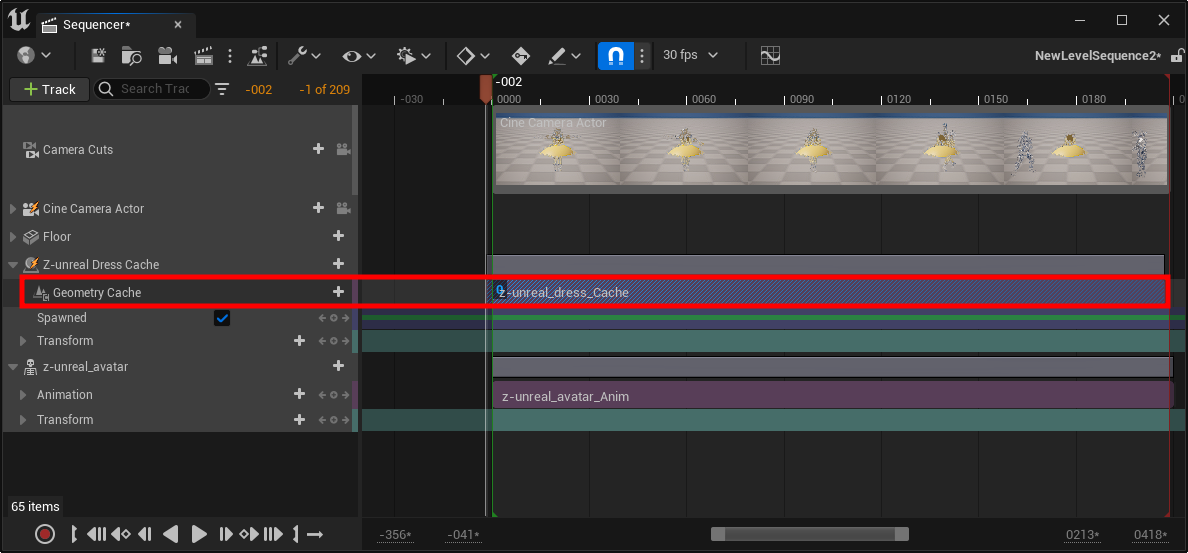
Task: Open the pencil Edit Options dropdown
Action: [x=564, y=55]
